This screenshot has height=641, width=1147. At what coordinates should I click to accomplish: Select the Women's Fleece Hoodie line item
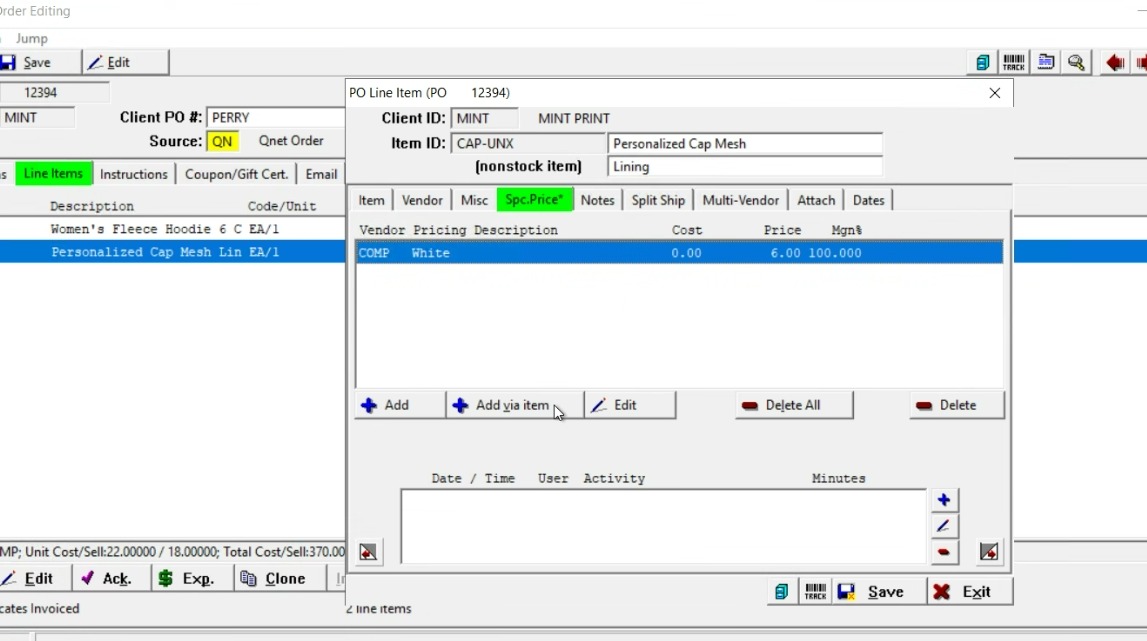[x=172, y=229]
